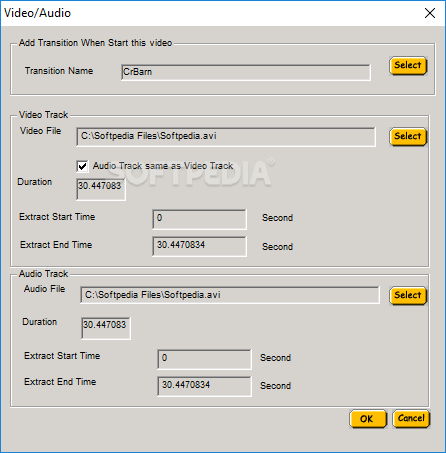
Task: Click 'Extract End Time' label in Audio Track
Action: pyautogui.click(x=60, y=382)
